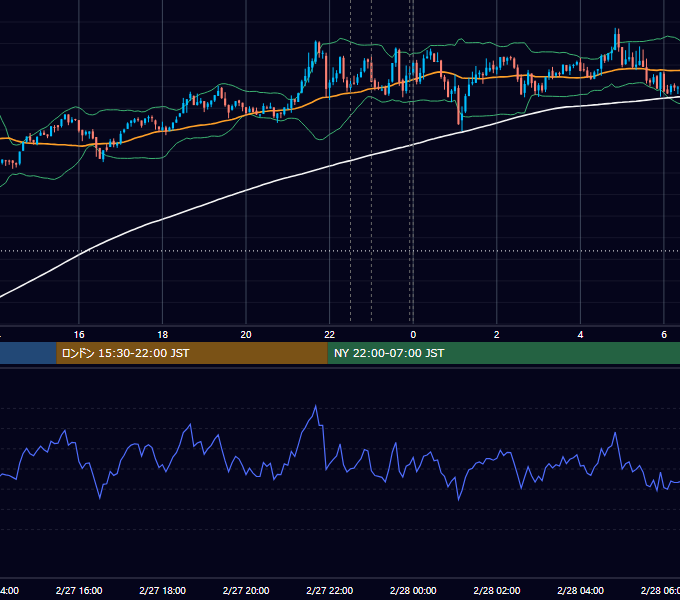This screenshot has height=600, width=680.
Task: Click the tall candlestick spike near hour 22
Action: [317, 50]
